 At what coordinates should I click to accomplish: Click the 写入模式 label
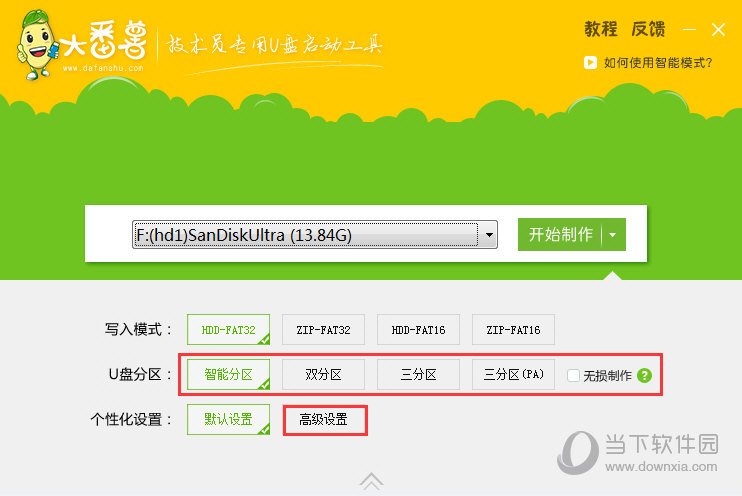[x=138, y=329]
